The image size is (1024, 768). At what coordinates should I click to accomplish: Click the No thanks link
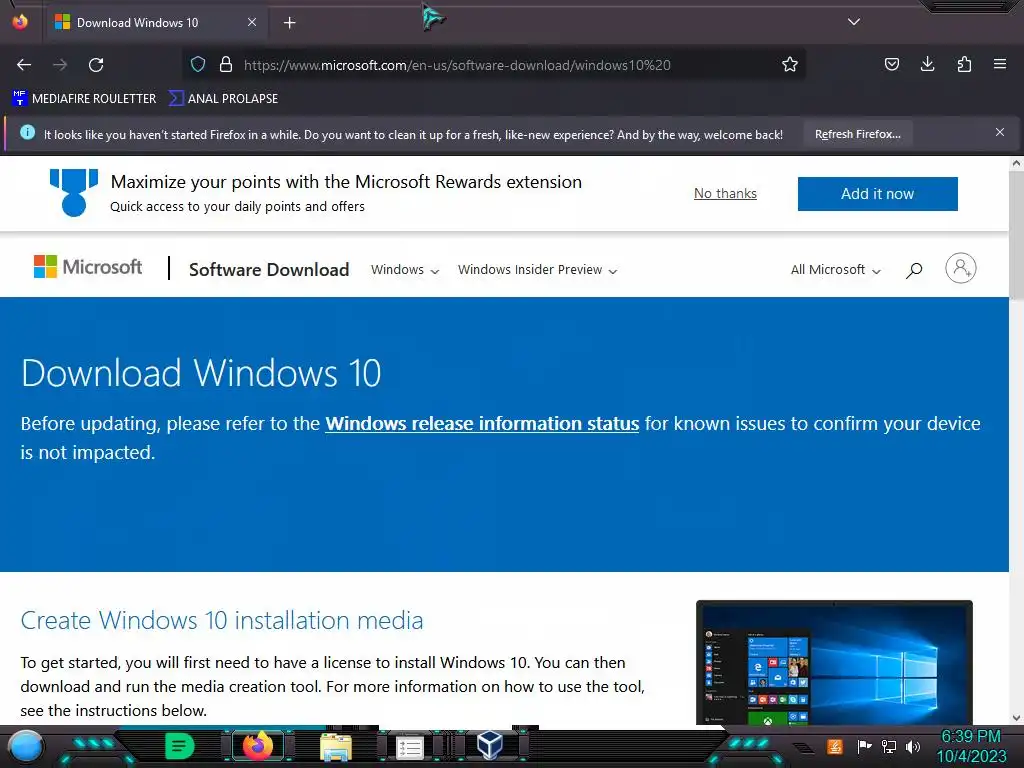725,193
